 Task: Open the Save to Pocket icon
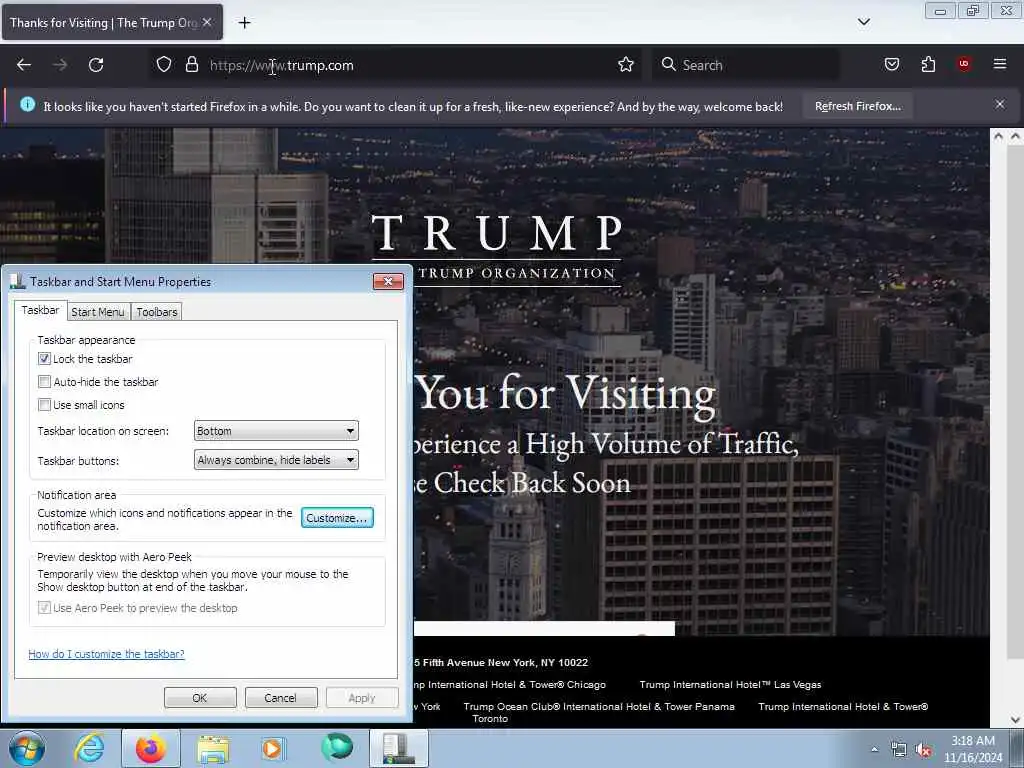pyautogui.click(x=891, y=65)
